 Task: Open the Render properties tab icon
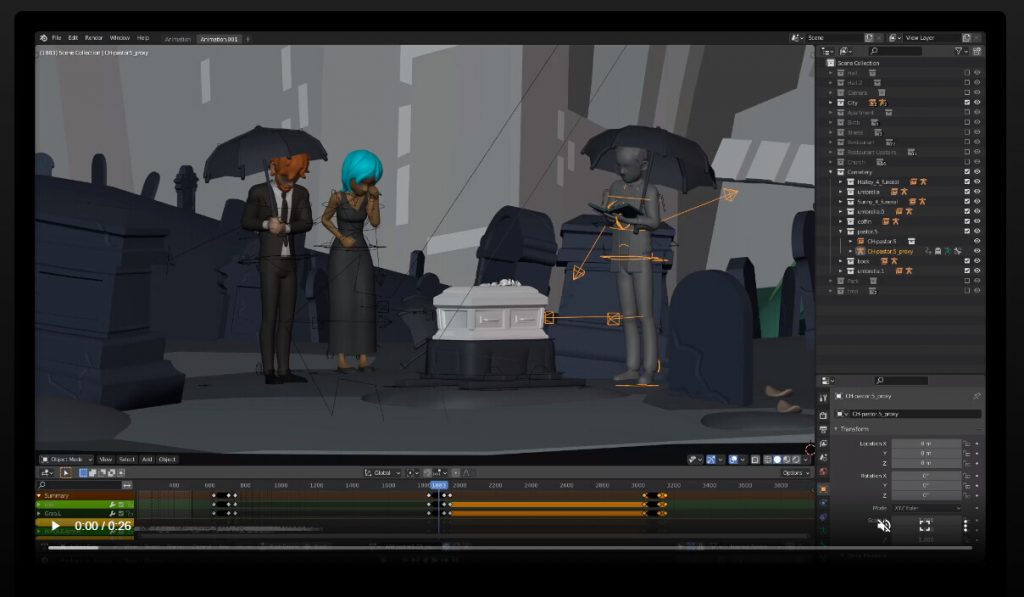(823, 415)
